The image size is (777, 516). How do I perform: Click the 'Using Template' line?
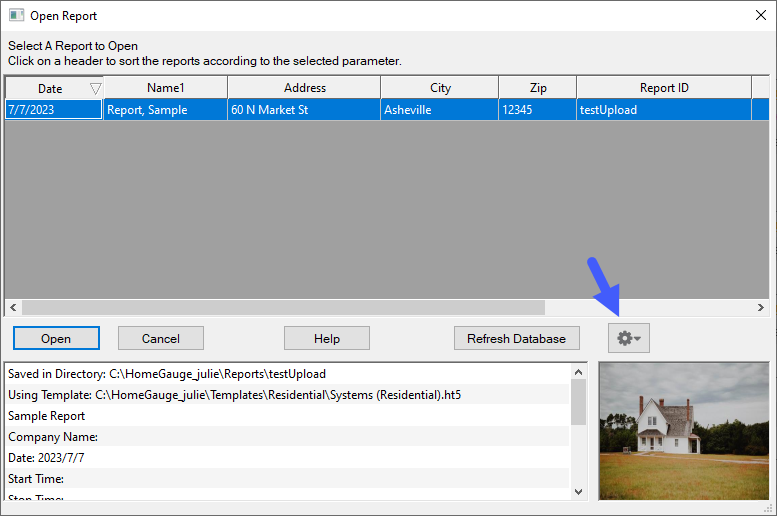[287, 395]
